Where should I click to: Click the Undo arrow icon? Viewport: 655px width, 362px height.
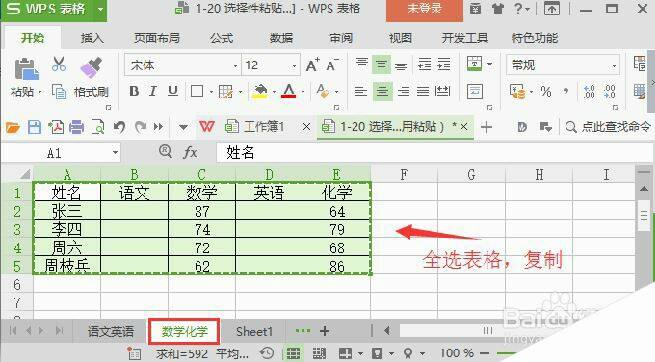coord(119,127)
